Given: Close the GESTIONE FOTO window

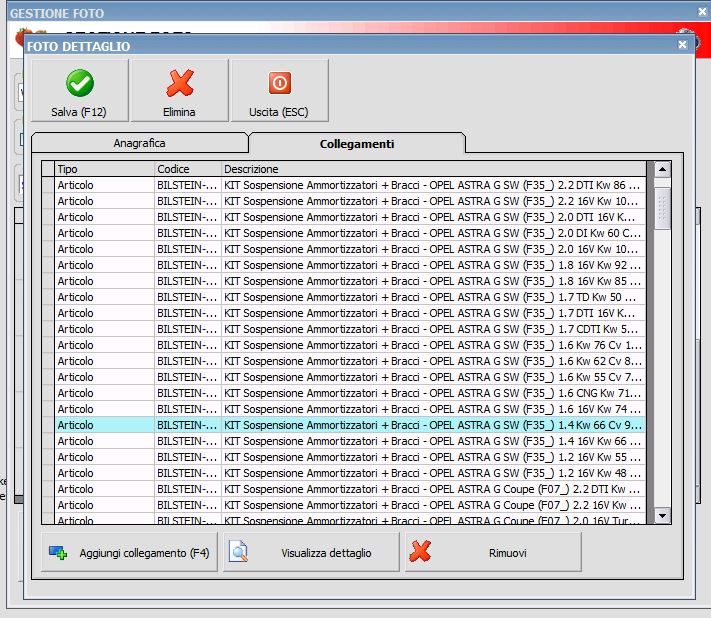Looking at the screenshot, I should 702,11.
